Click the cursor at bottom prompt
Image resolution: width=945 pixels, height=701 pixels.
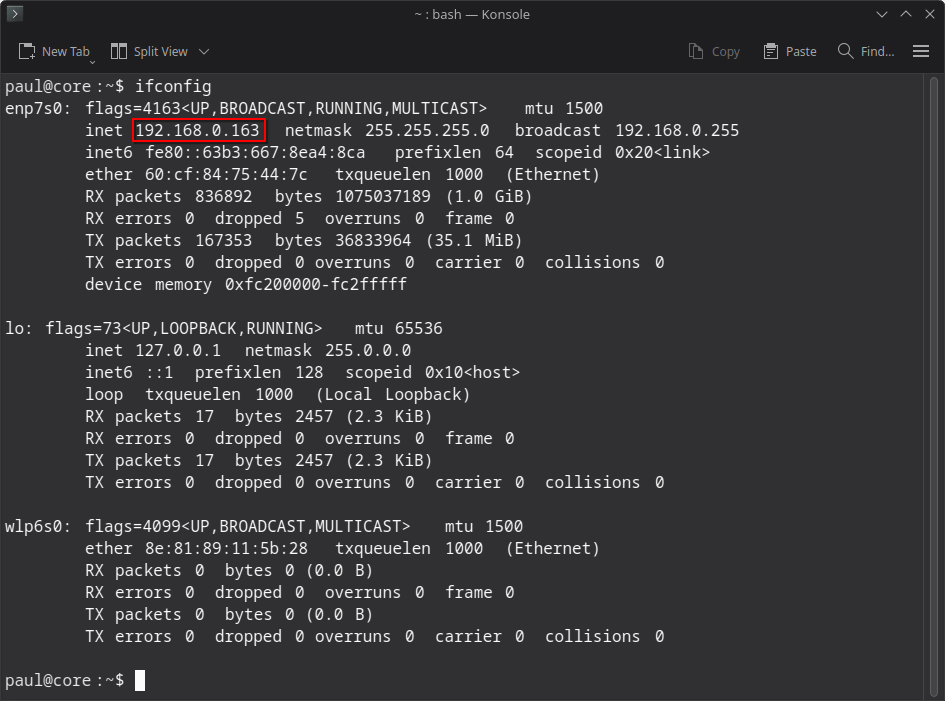point(140,681)
